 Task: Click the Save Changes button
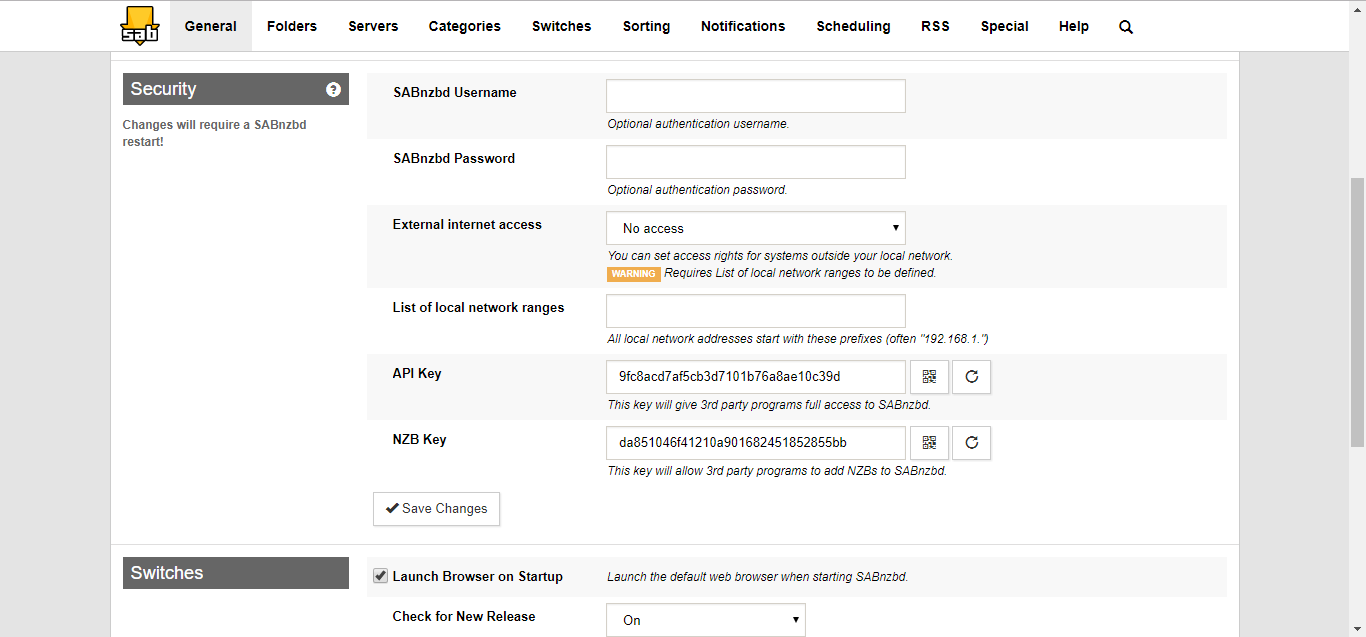436,508
